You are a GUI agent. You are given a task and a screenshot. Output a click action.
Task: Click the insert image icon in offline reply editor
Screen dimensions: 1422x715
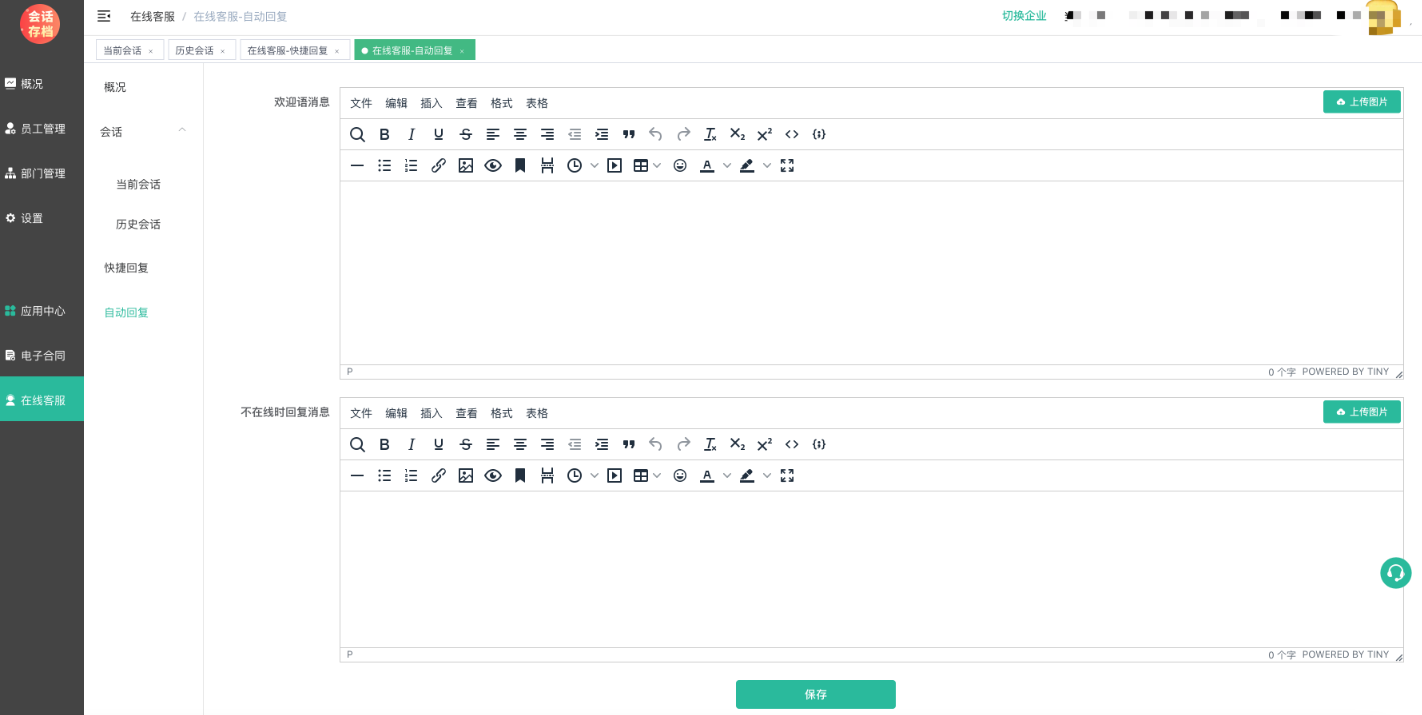(x=465, y=476)
